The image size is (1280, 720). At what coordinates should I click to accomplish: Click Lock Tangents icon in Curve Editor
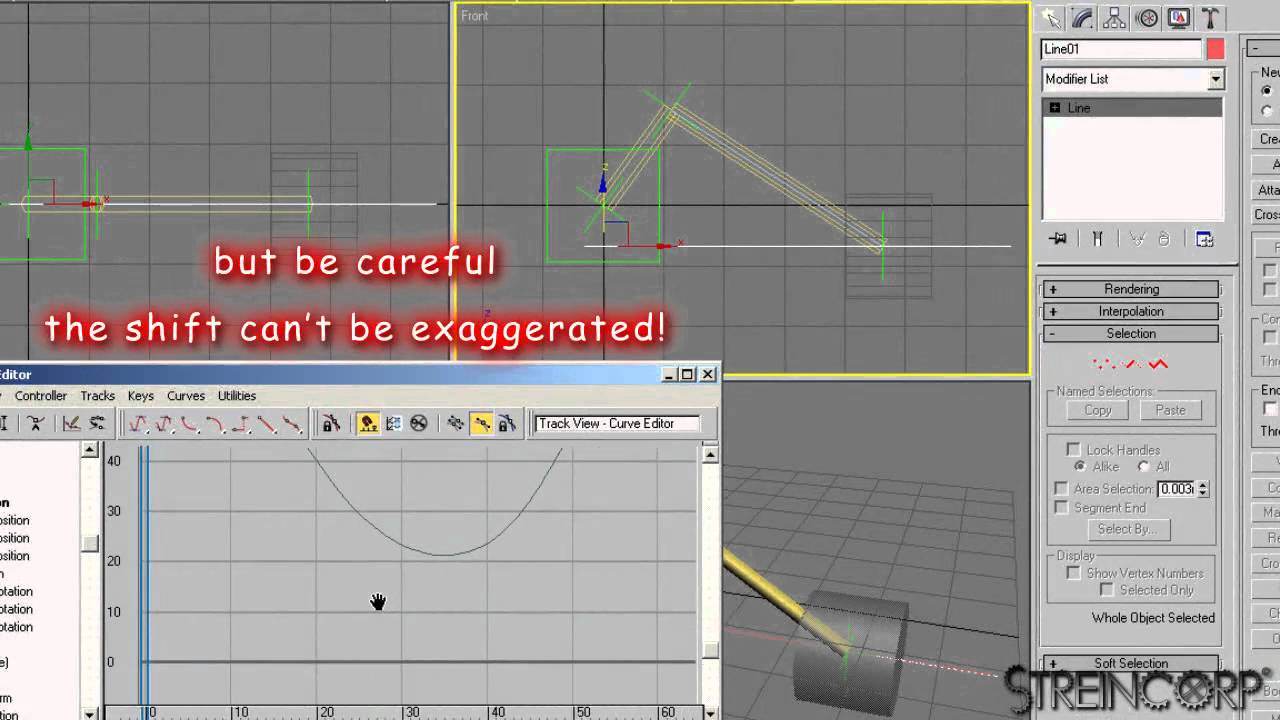click(x=507, y=424)
